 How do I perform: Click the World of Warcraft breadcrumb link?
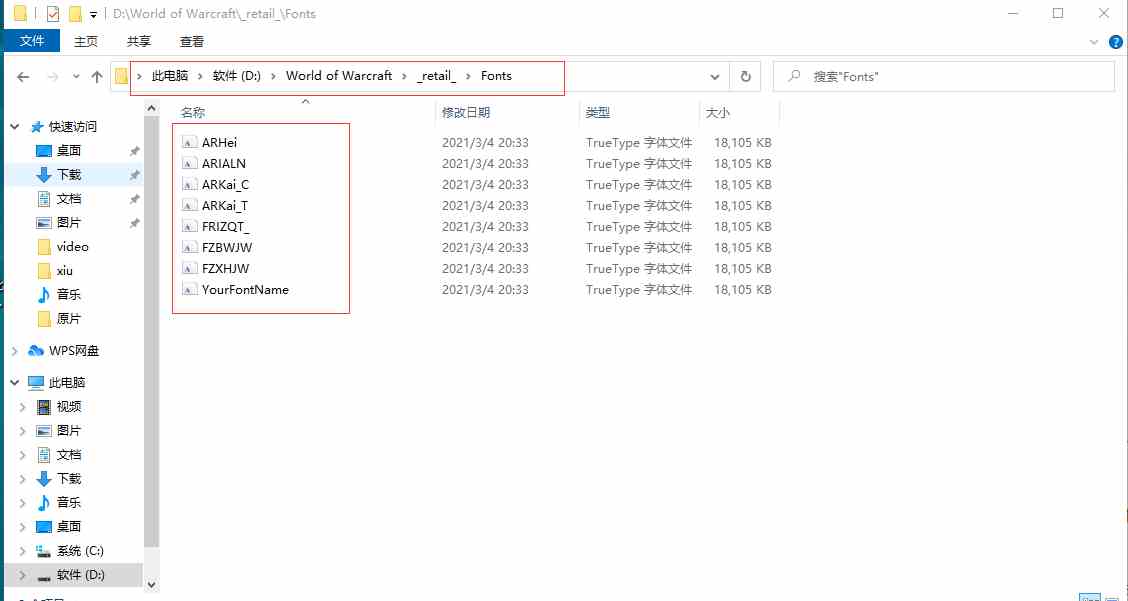[339, 76]
